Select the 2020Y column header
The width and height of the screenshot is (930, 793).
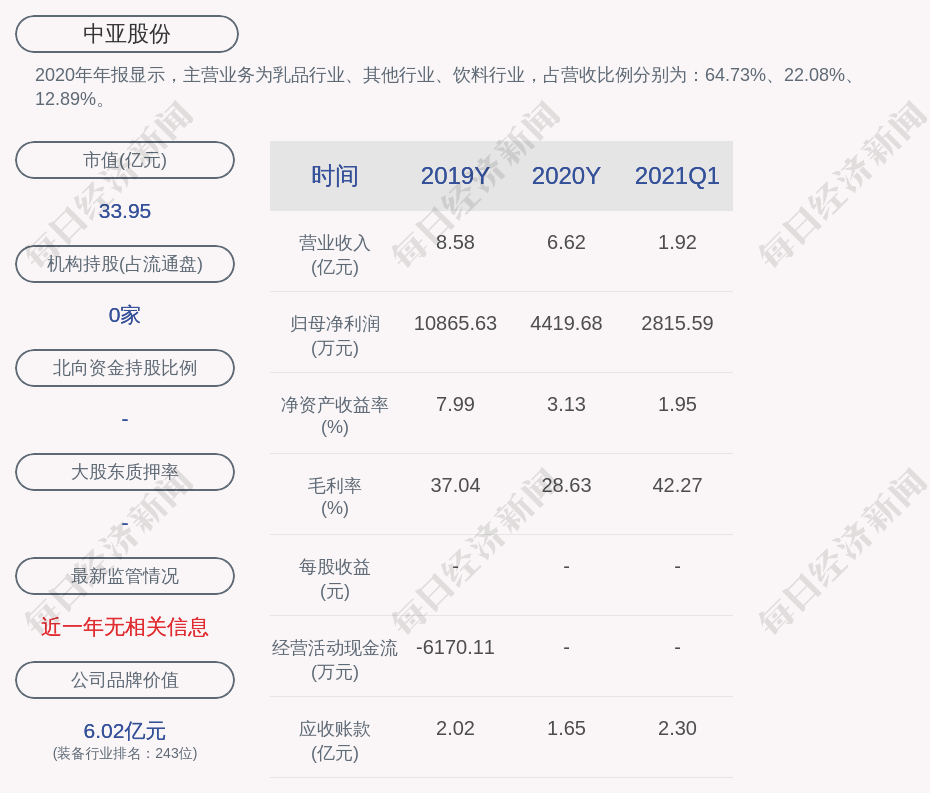click(566, 176)
